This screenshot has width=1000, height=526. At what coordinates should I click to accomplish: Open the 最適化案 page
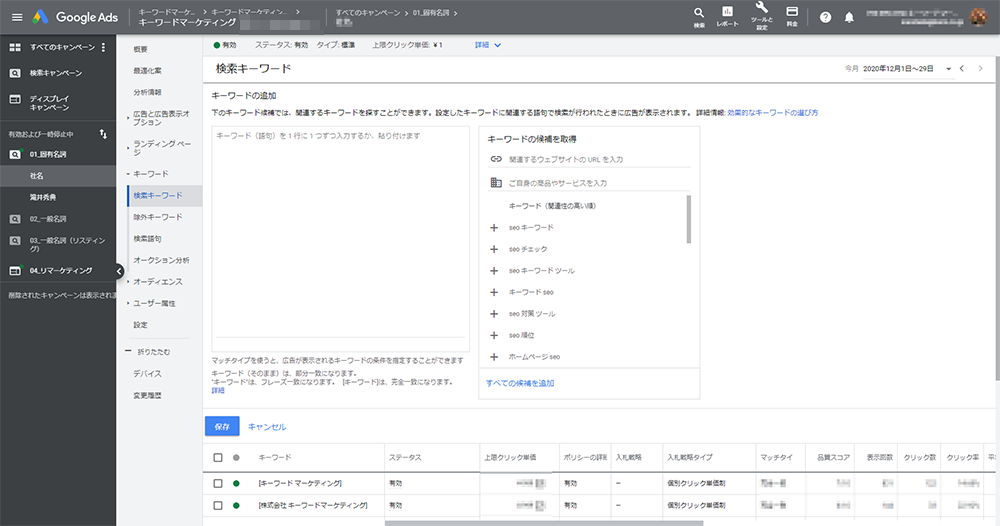click(147, 71)
